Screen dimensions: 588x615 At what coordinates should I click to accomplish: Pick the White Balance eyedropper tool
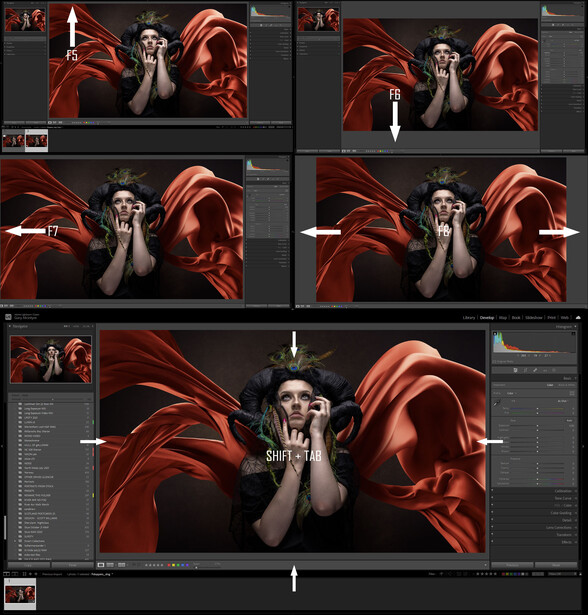coord(497,403)
